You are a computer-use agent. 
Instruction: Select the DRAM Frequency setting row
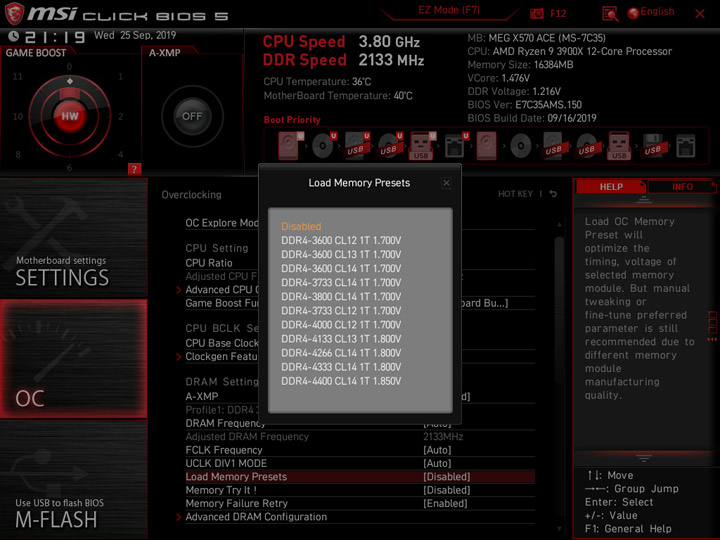coord(360,423)
